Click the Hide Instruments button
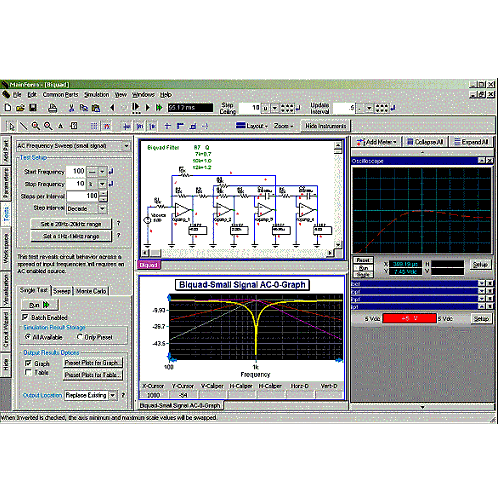Screen dimensions: 500x500 [x=326, y=126]
